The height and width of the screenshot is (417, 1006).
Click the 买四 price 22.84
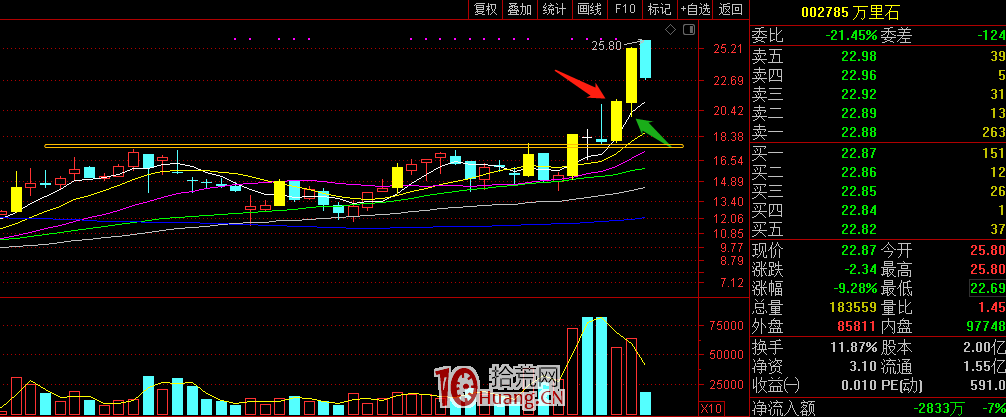858,210
